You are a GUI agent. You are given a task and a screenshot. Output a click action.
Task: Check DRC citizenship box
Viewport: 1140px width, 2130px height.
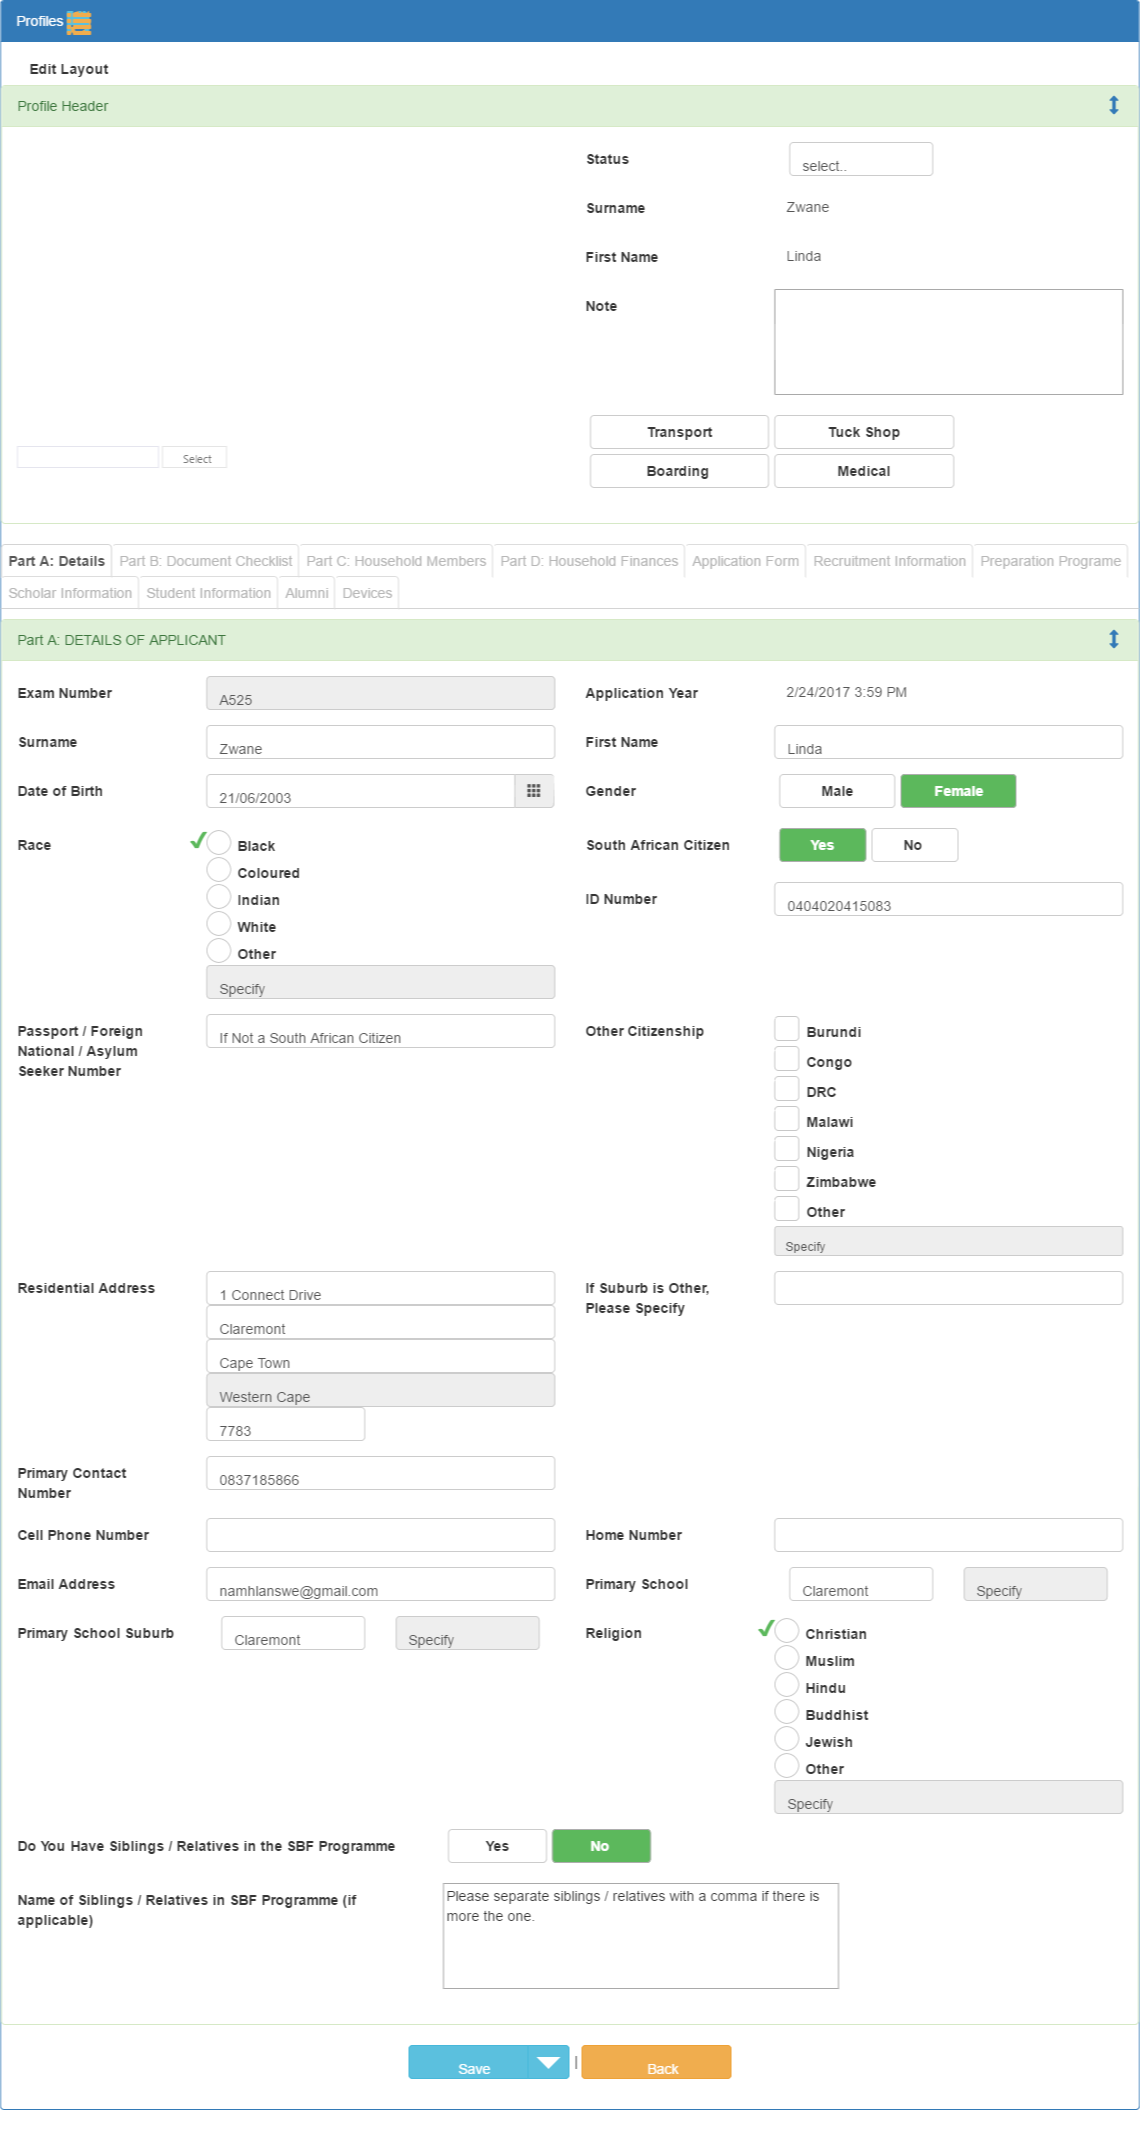coord(787,1089)
